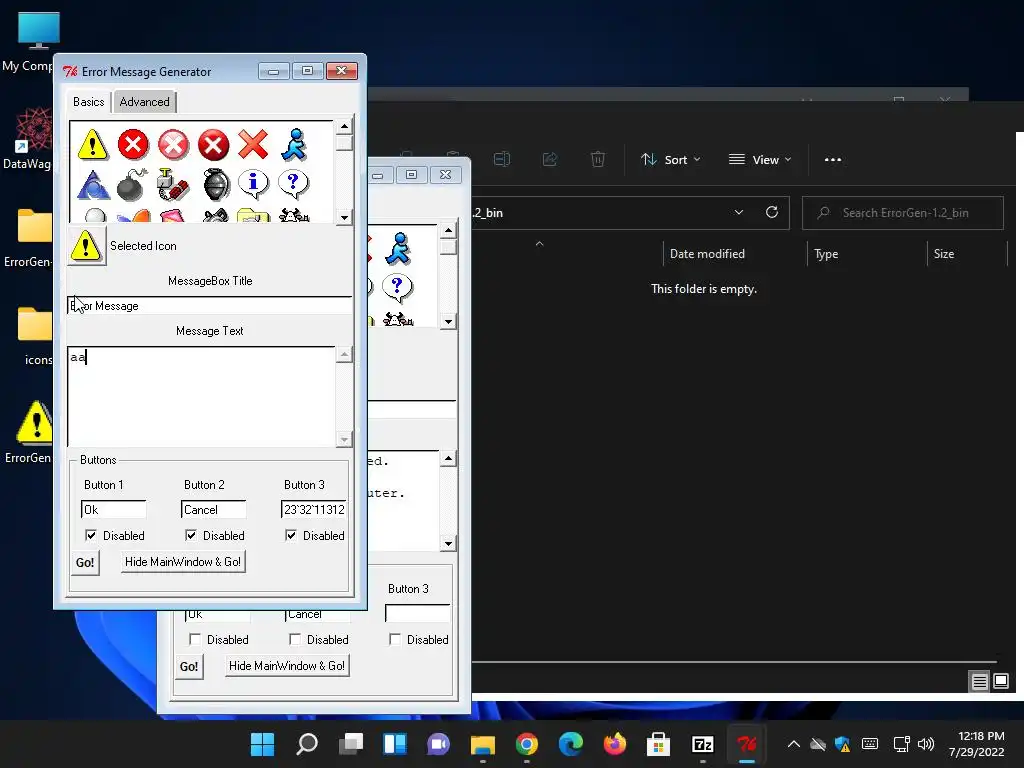Uncheck Disabled under Button 1 in front window
Image resolution: width=1024 pixels, height=768 pixels.
tap(91, 536)
